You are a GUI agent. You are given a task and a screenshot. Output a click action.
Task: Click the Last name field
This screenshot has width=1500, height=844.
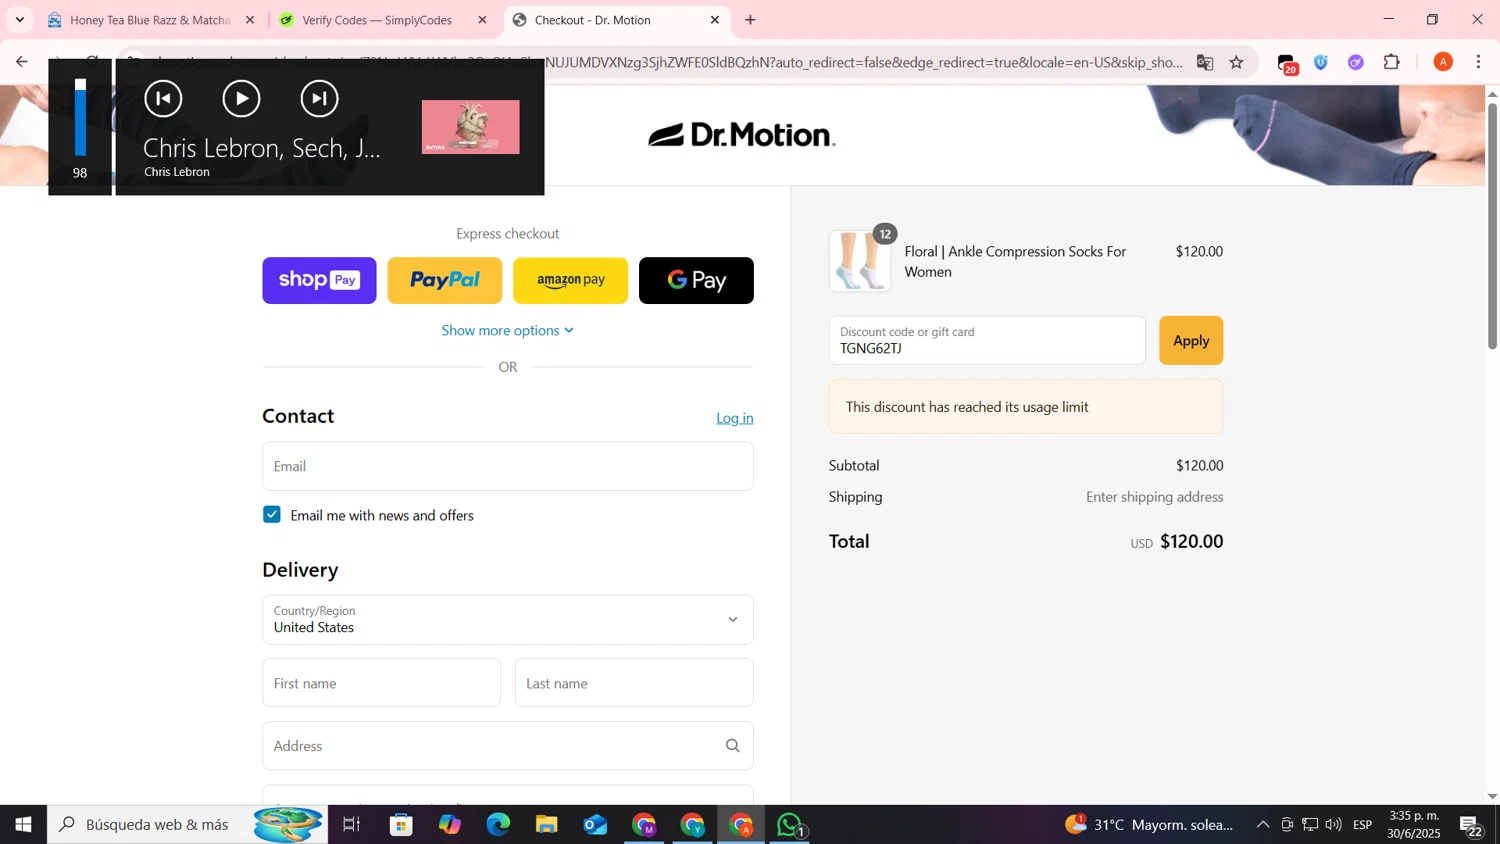coord(634,683)
